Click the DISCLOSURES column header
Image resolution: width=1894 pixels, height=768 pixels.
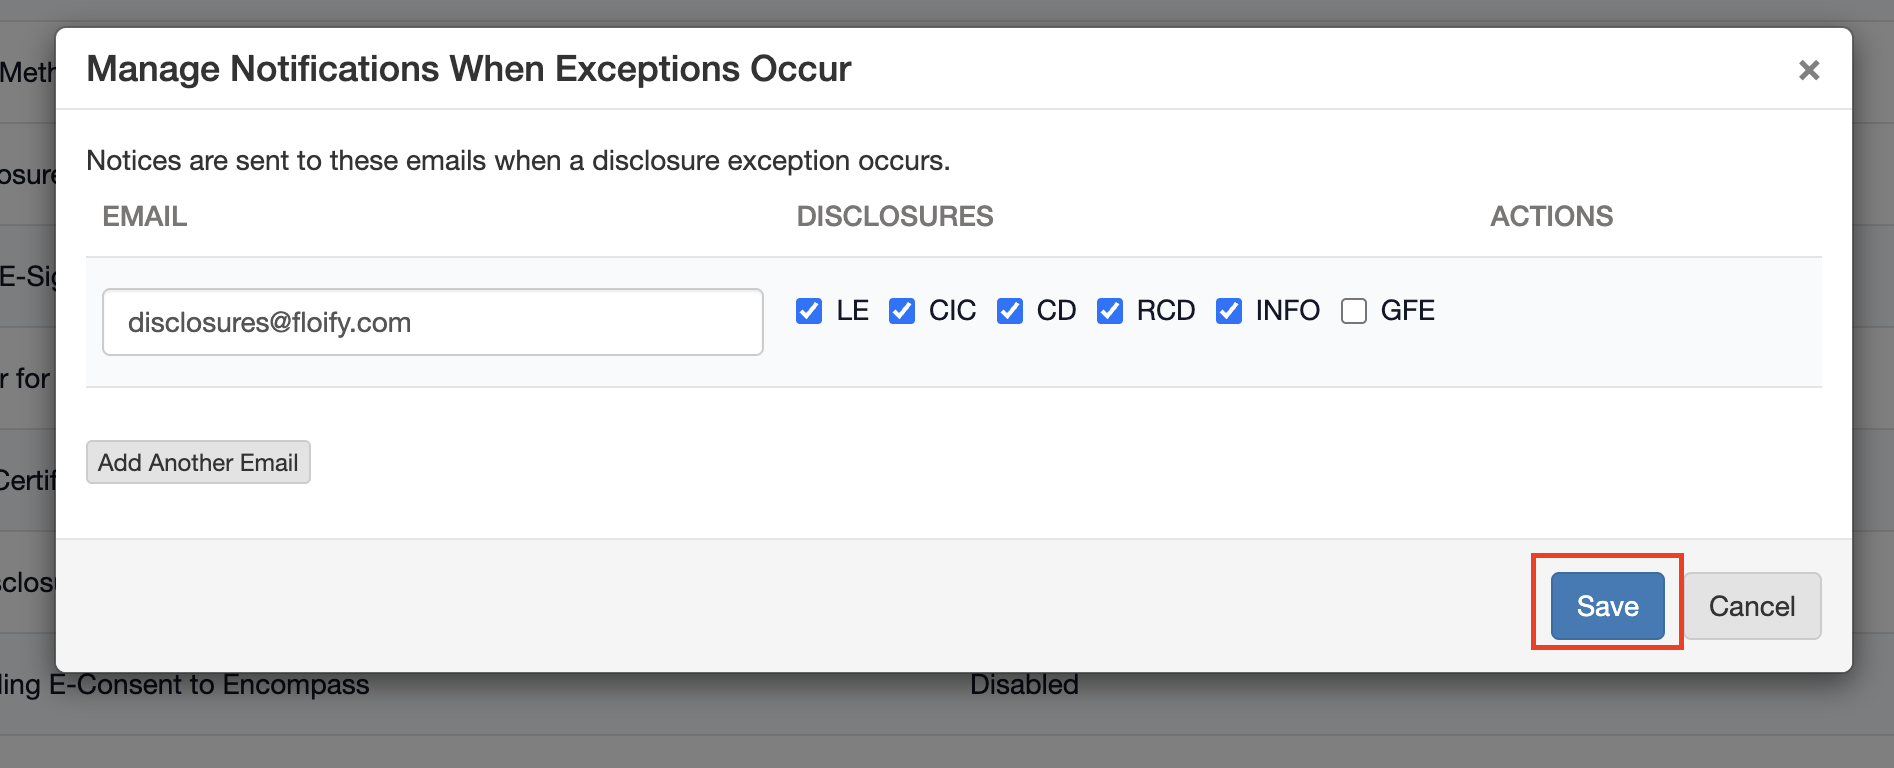[894, 216]
